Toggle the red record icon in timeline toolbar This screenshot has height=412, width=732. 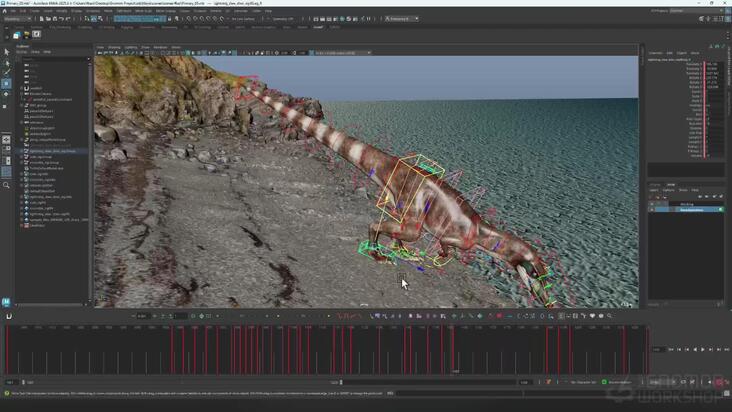tap(499, 316)
